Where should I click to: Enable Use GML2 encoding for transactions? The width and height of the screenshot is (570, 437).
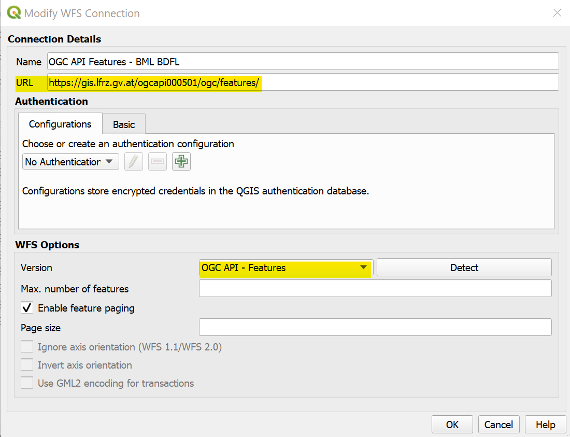(x=27, y=383)
